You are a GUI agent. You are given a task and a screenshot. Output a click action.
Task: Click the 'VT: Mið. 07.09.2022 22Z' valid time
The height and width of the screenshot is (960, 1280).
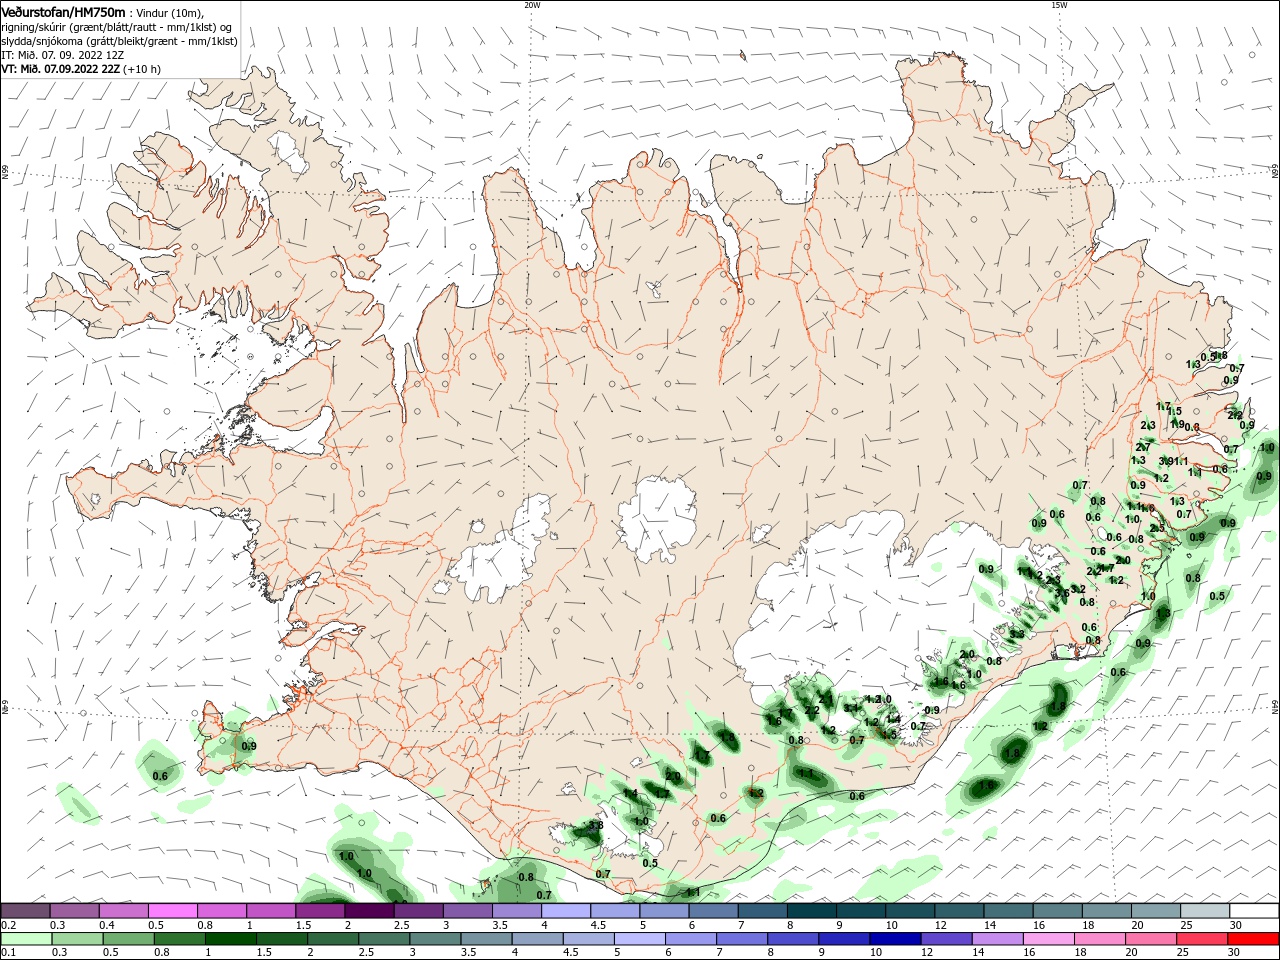click(x=60, y=69)
